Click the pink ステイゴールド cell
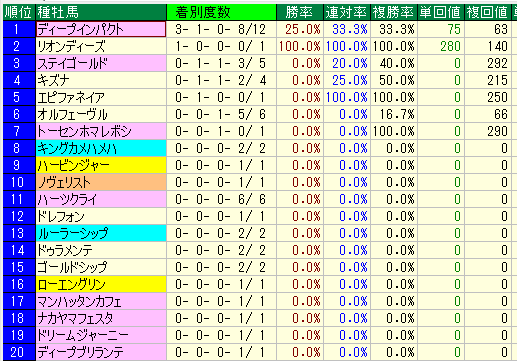Viewport: 517px width, 361px height. coord(101,63)
